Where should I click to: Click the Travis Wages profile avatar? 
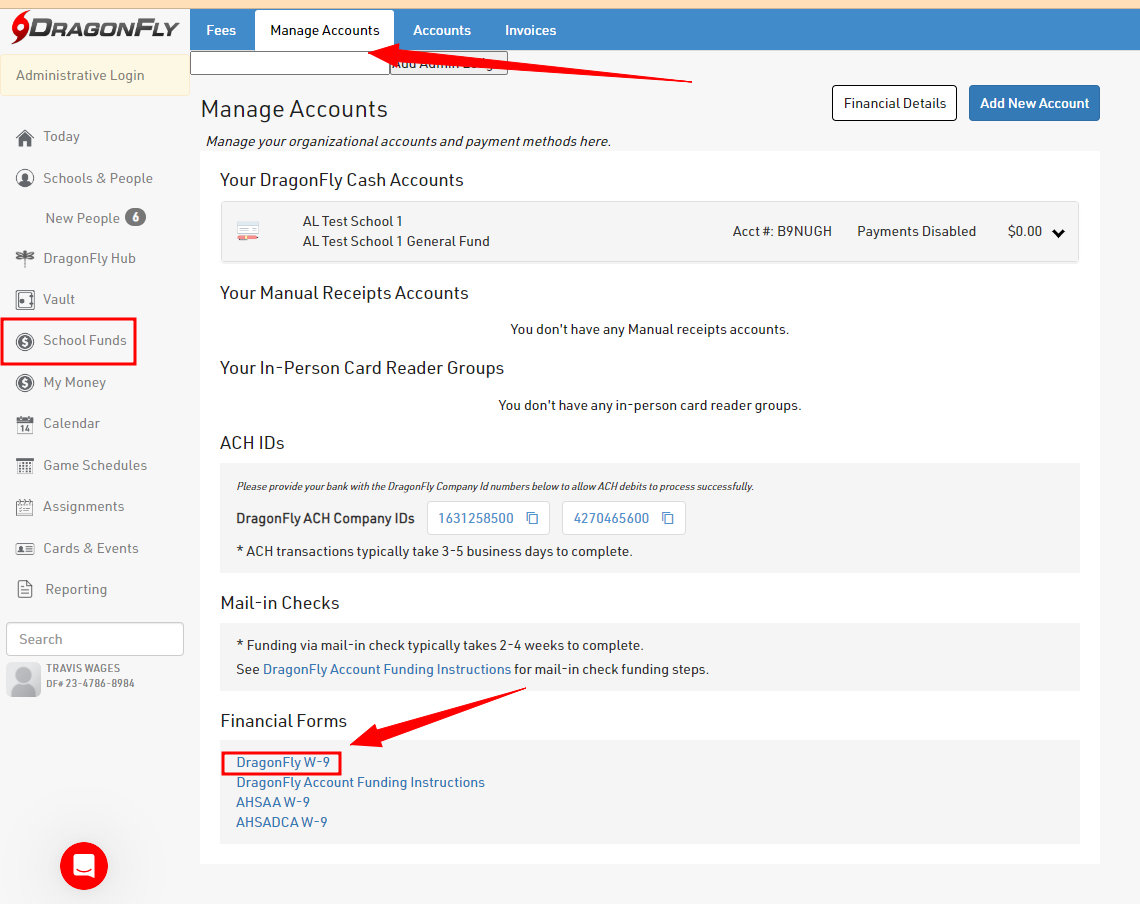(24, 678)
